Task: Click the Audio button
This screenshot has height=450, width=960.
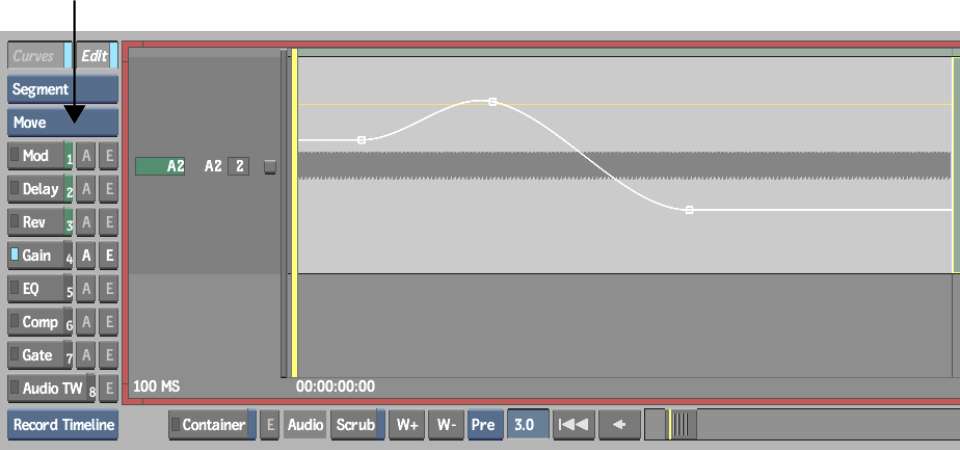Action: tap(305, 424)
